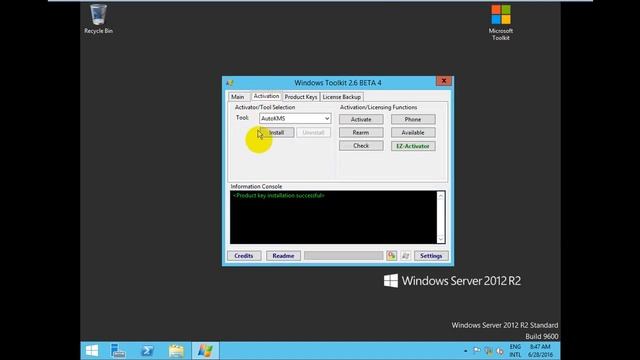Switch to the Product Keys tab

pos(301,97)
